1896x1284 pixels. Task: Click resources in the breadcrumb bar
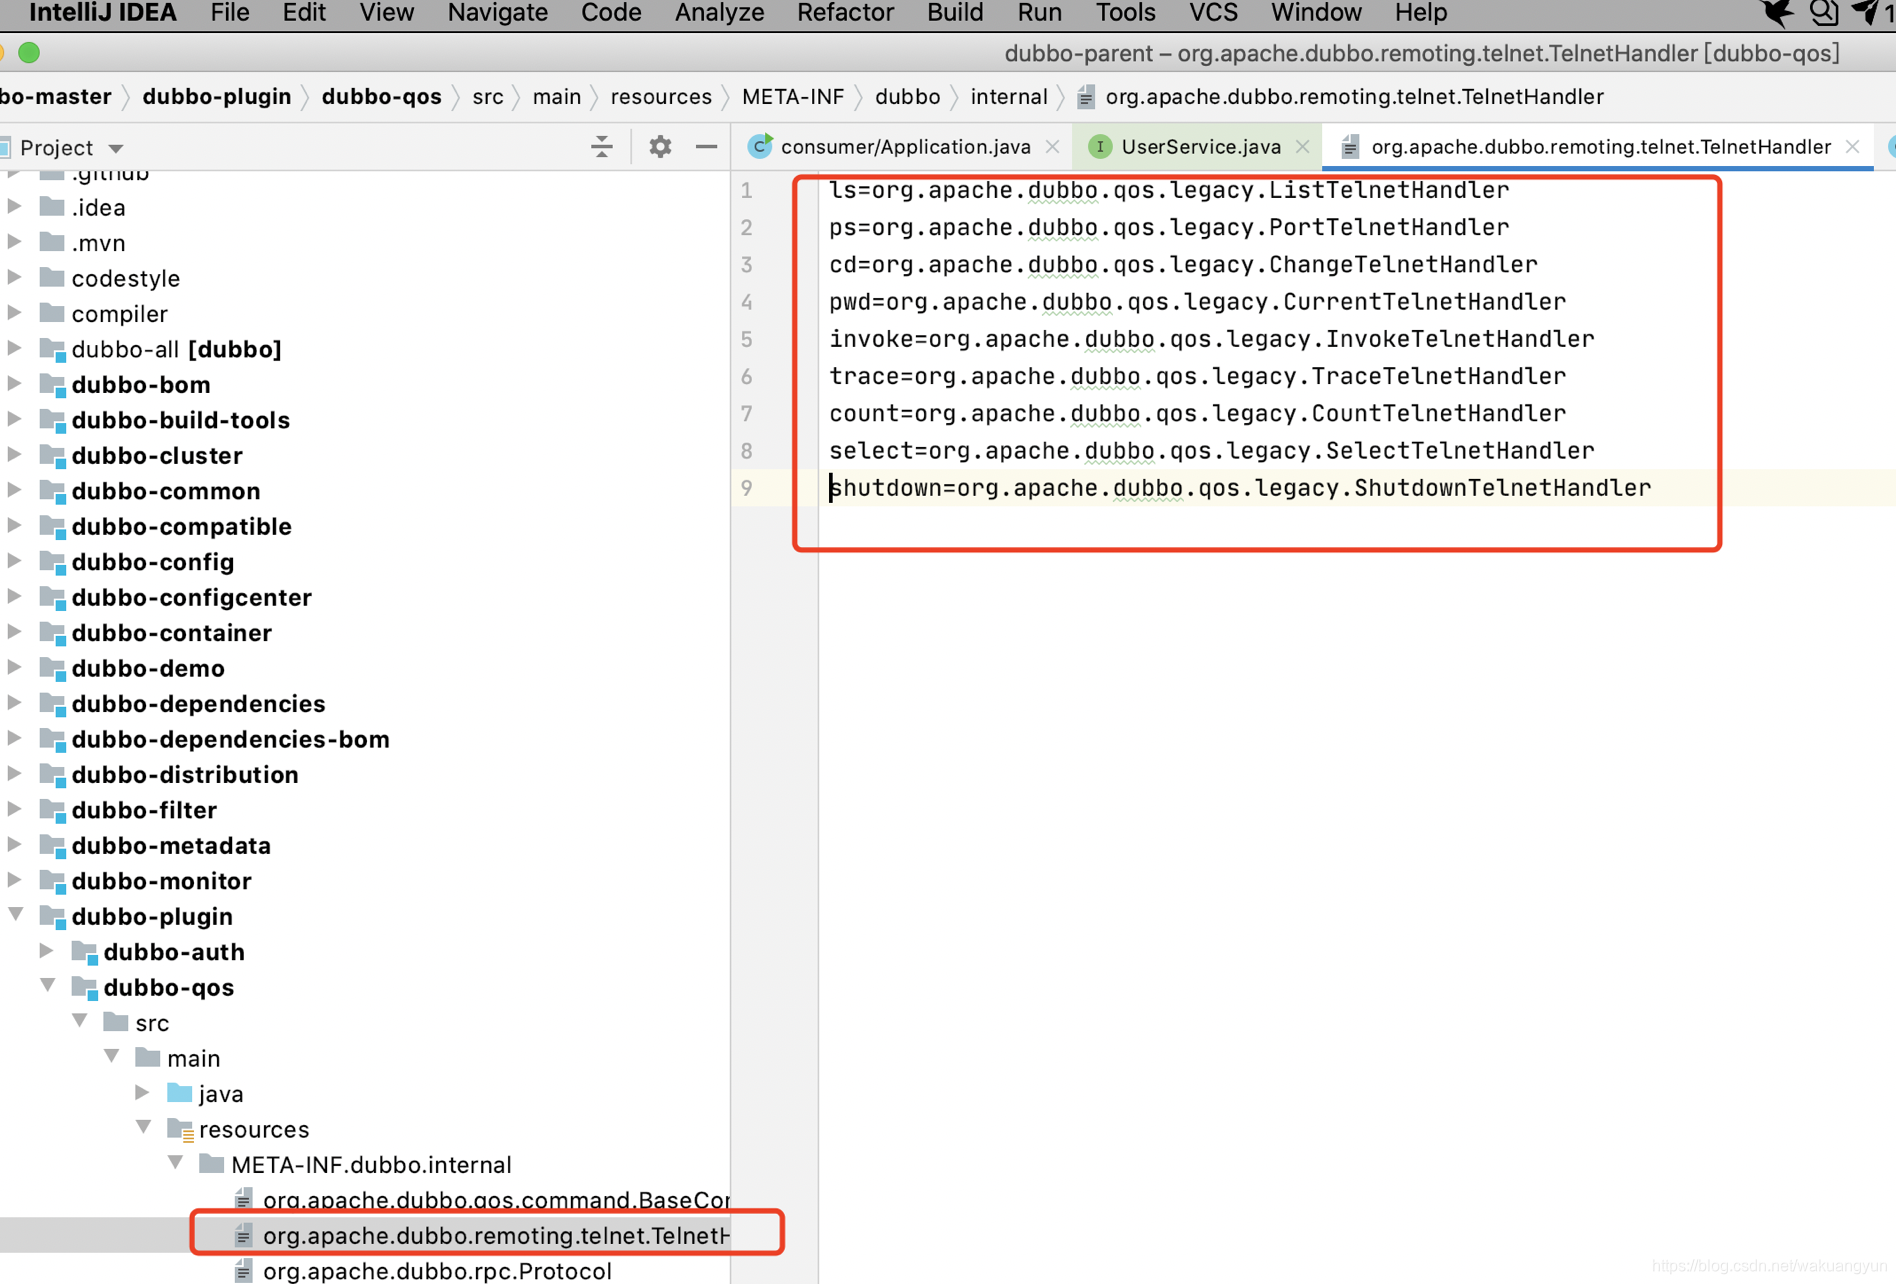tap(661, 97)
